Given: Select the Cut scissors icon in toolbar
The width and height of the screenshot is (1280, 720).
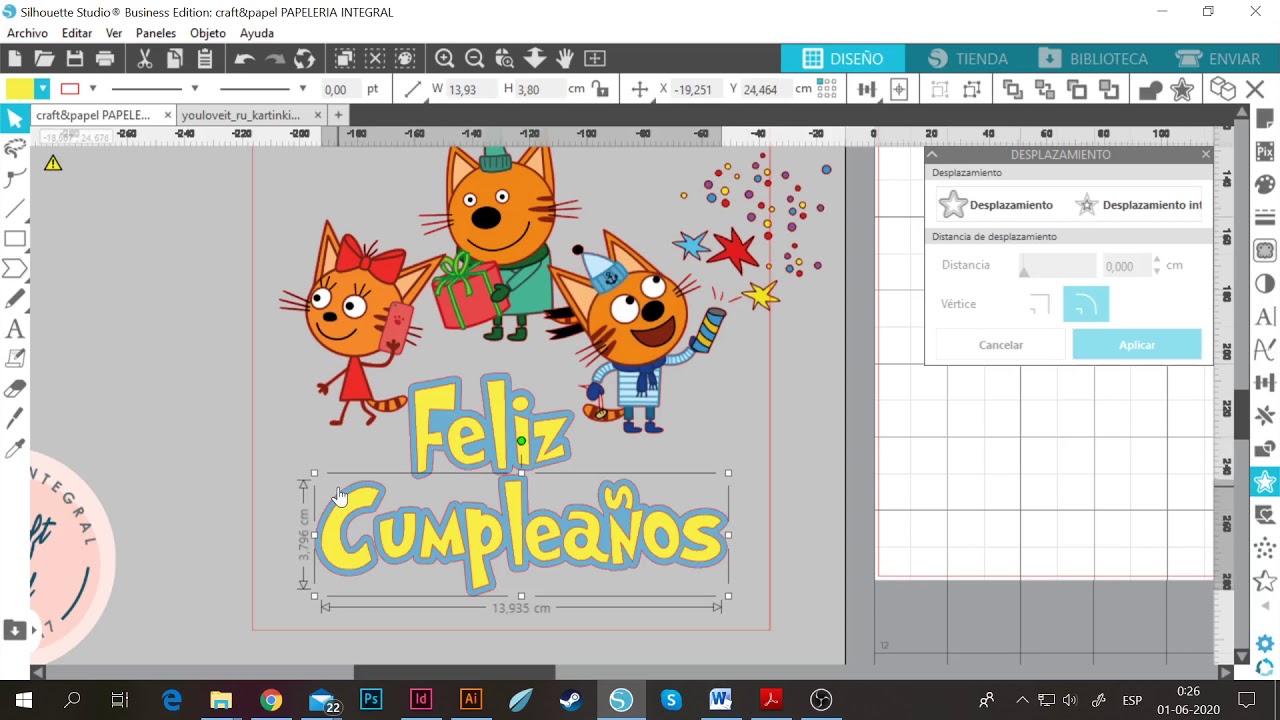Looking at the screenshot, I should pyautogui.click(x=145, y=58).
